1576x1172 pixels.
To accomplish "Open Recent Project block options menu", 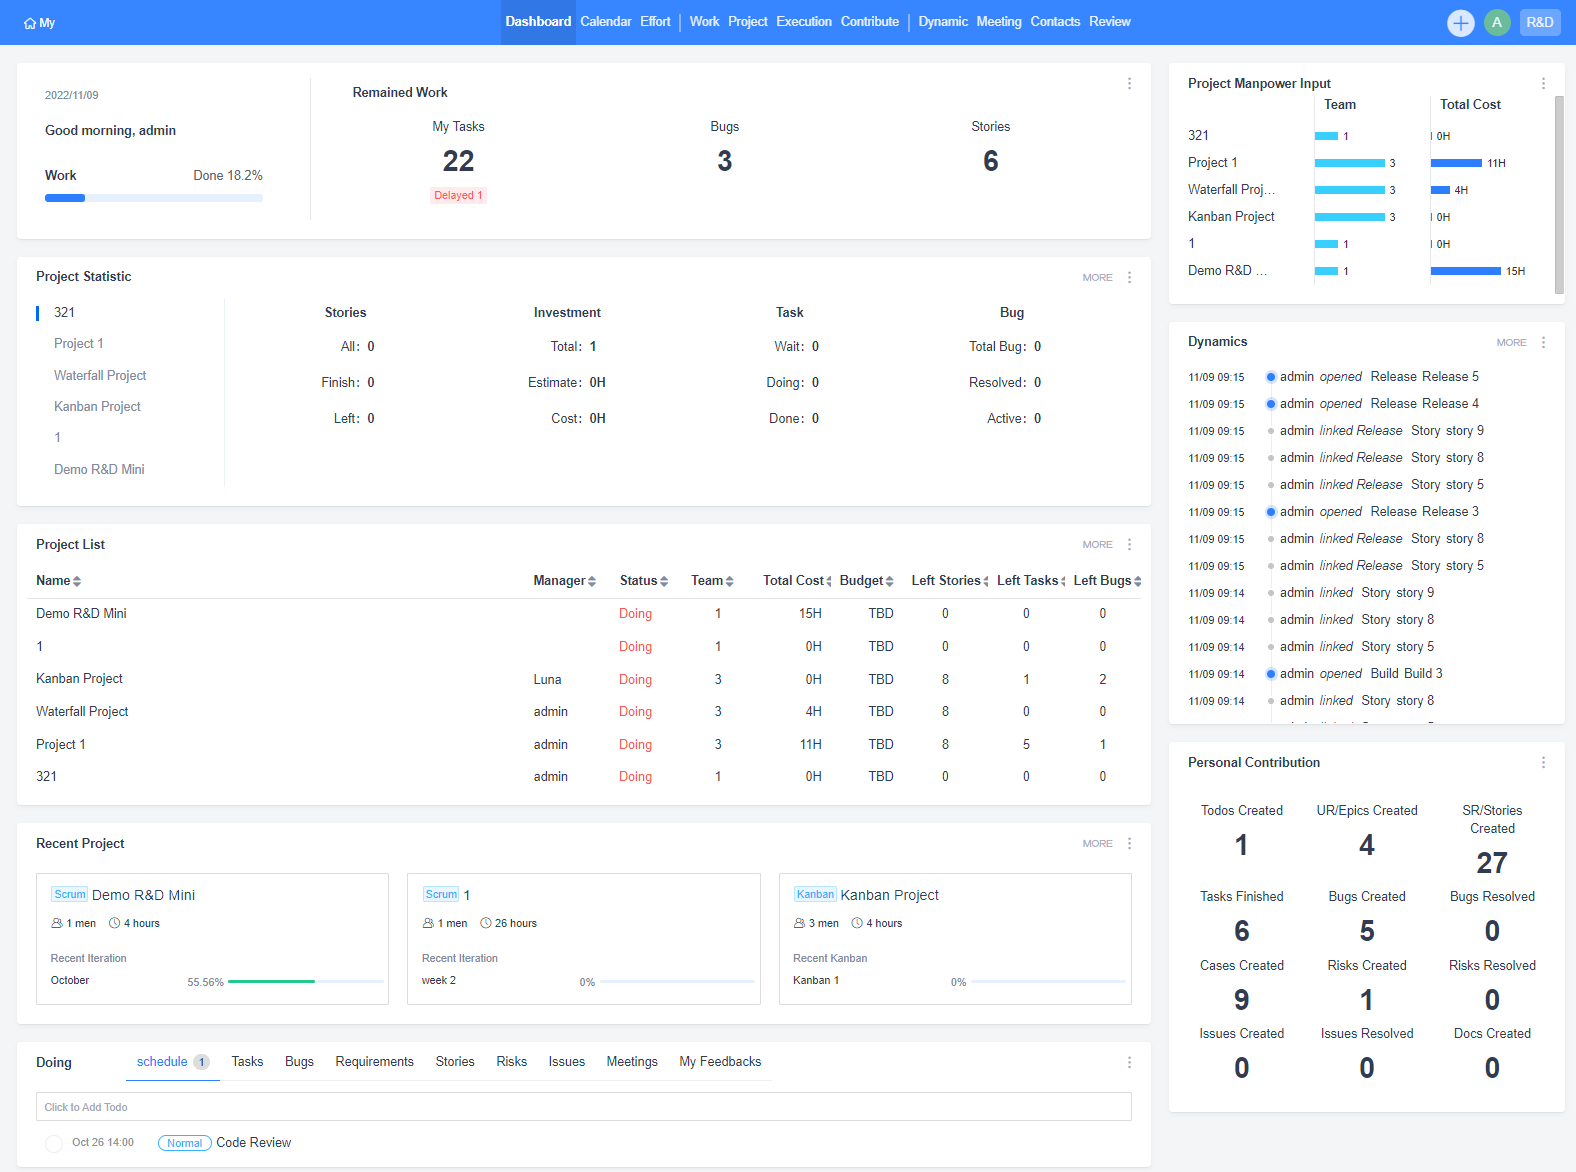I will (1129, 844).
